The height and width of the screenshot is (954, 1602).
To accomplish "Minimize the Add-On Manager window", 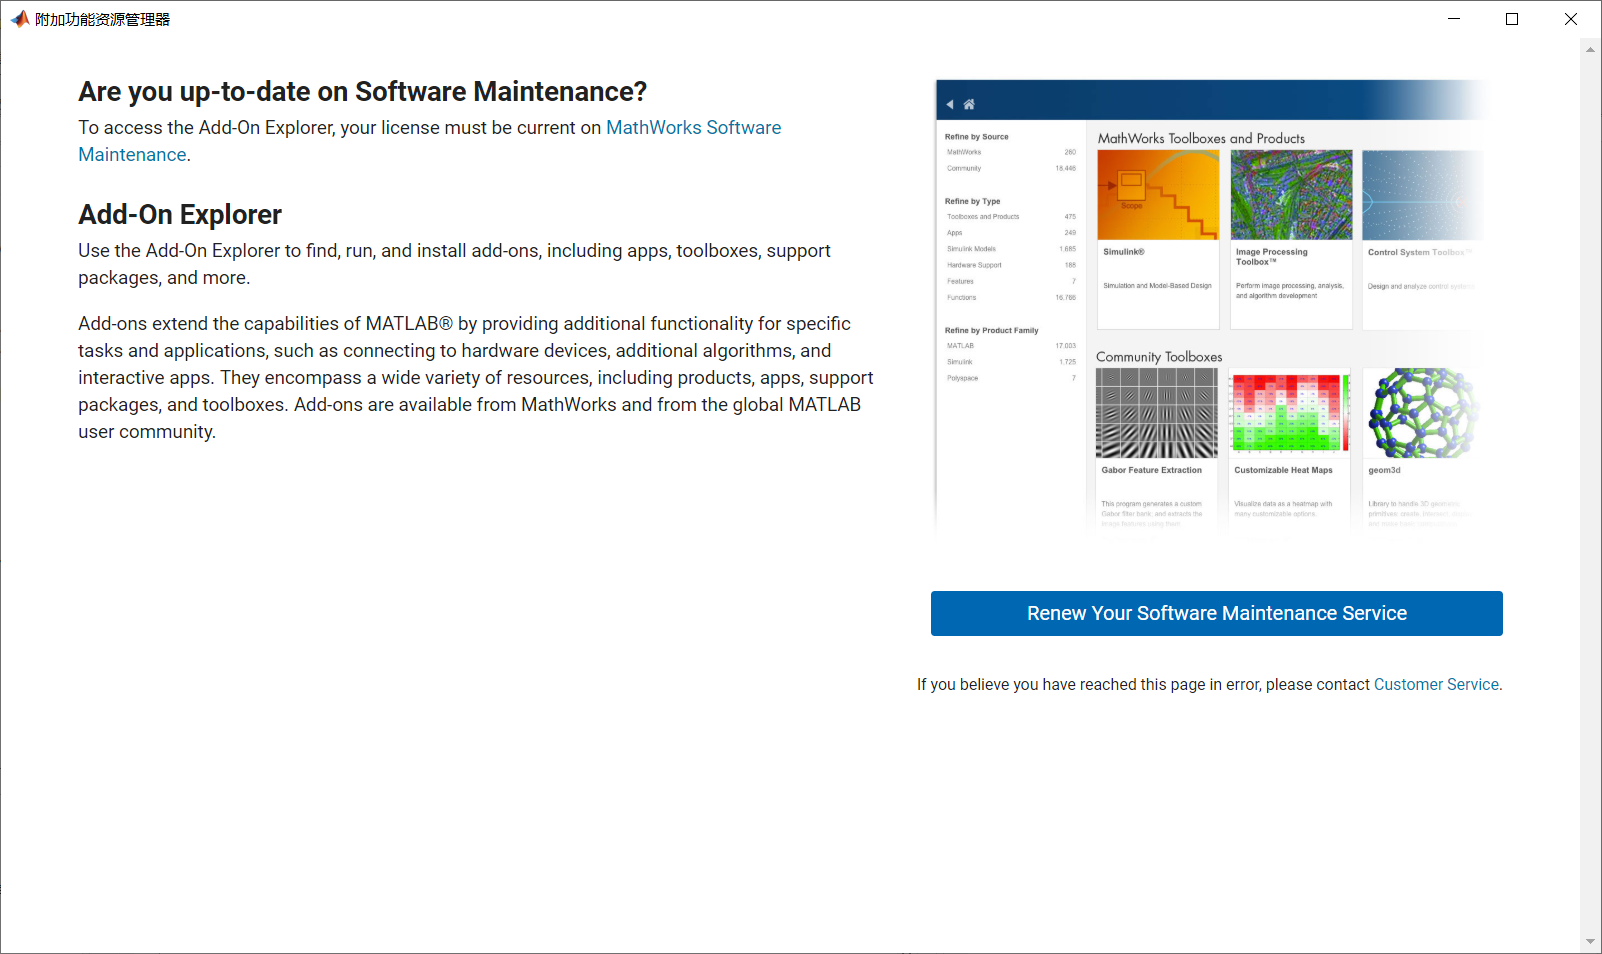I will coord(1454,19).
